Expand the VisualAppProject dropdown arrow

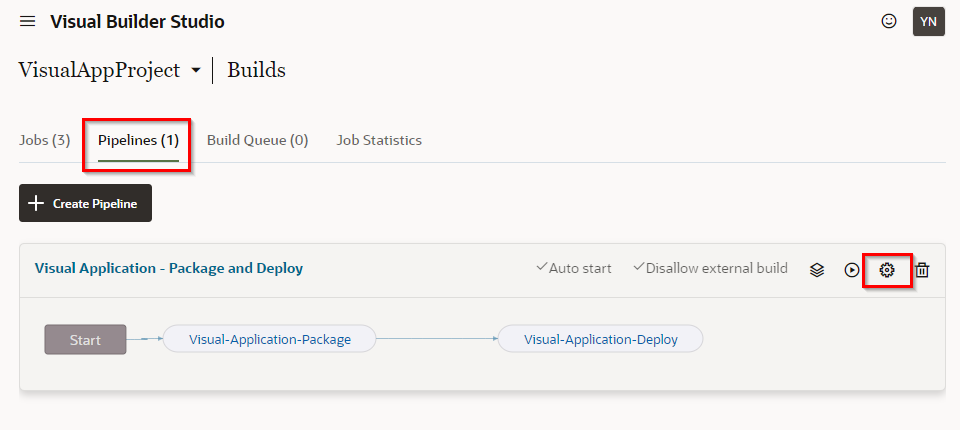196,71
